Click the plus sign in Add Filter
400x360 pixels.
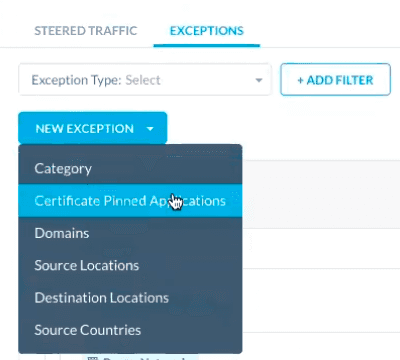pos(300,80)
